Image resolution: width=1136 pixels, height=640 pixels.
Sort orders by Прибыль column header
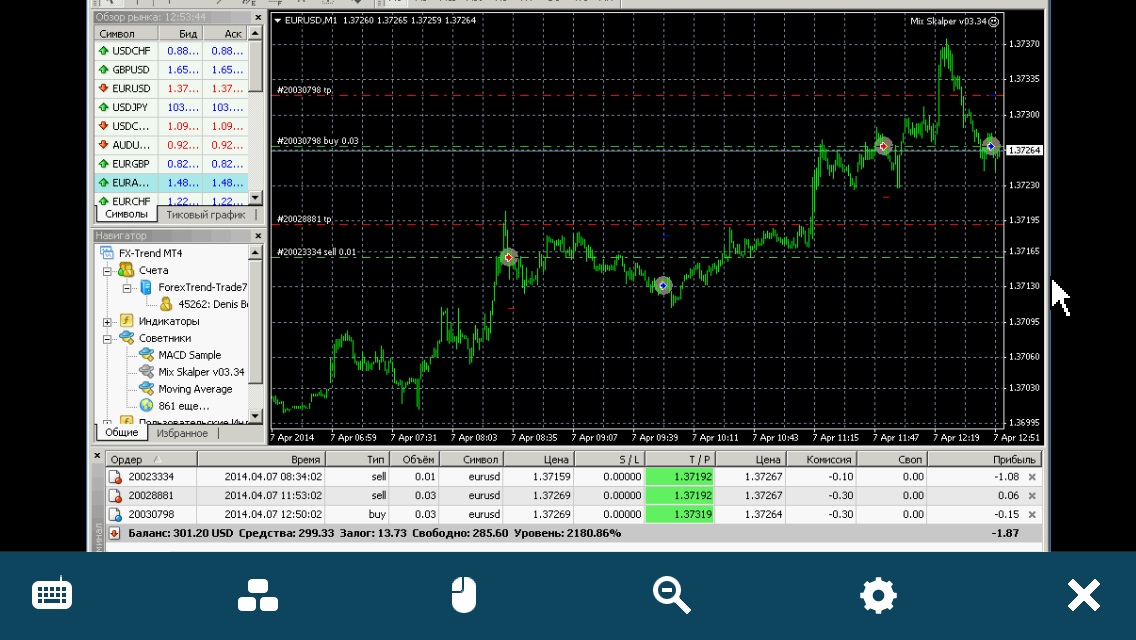(x=985, y=460)
